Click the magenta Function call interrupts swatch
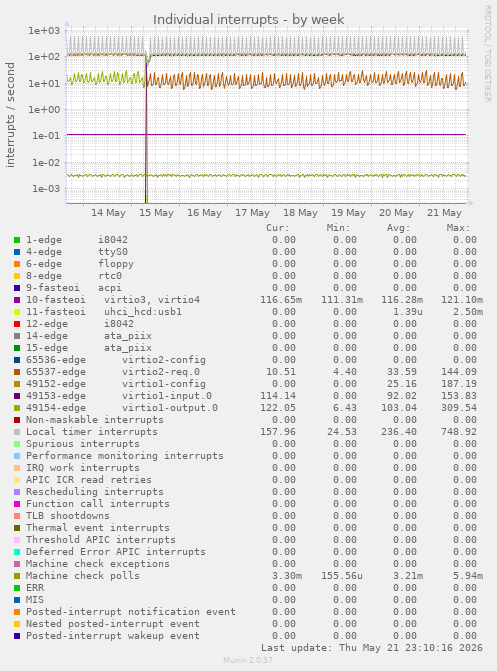Screen dimensions: 497x671 tap(17, 504)
